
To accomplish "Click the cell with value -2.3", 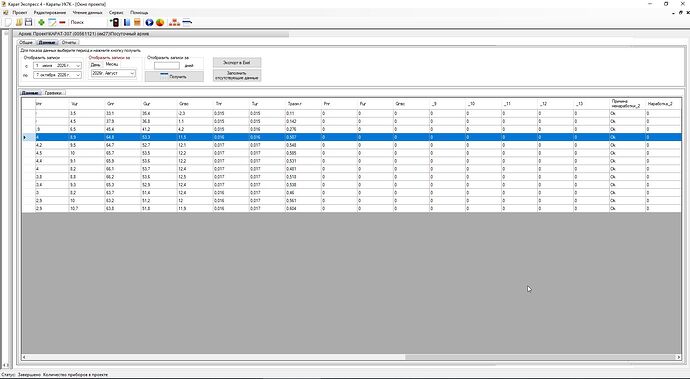I will click(x=195, y=114).
